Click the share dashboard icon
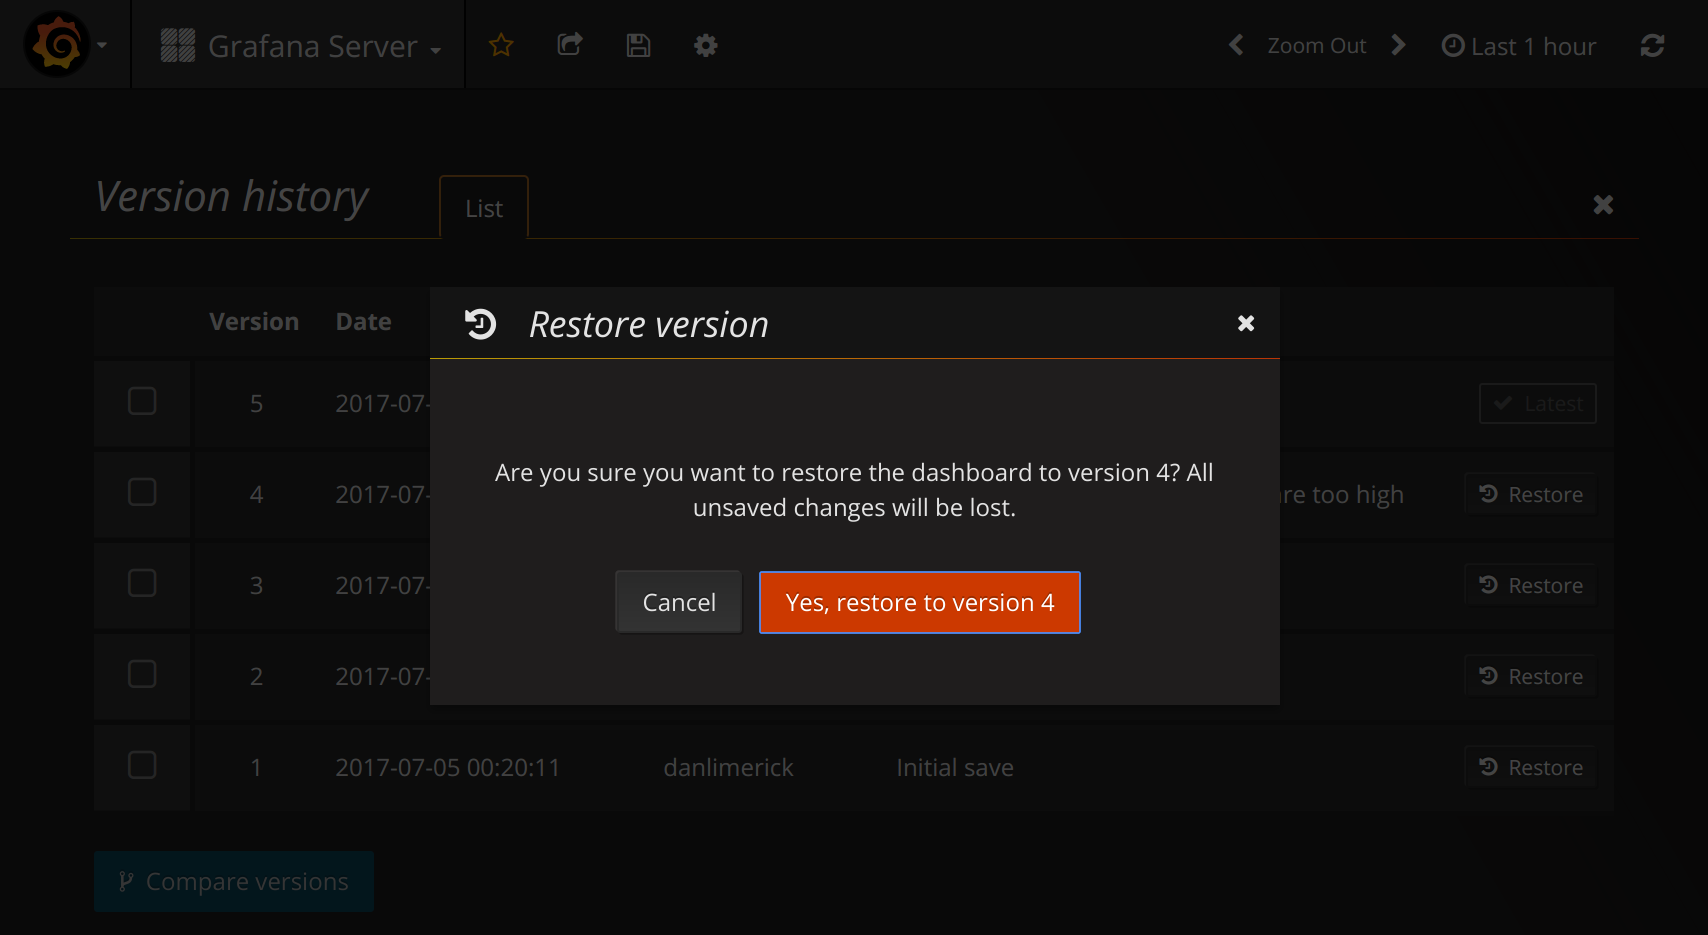1708x935 pixels. pyautogui.click(x=570, y=45)
